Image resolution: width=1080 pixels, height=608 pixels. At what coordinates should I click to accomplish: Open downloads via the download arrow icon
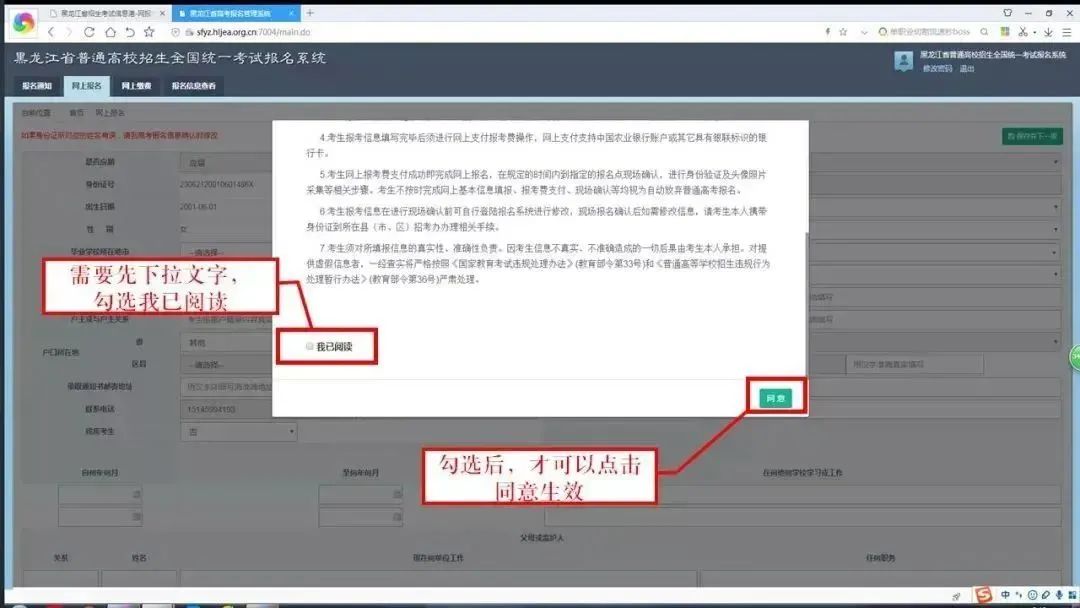(1048, 32)
